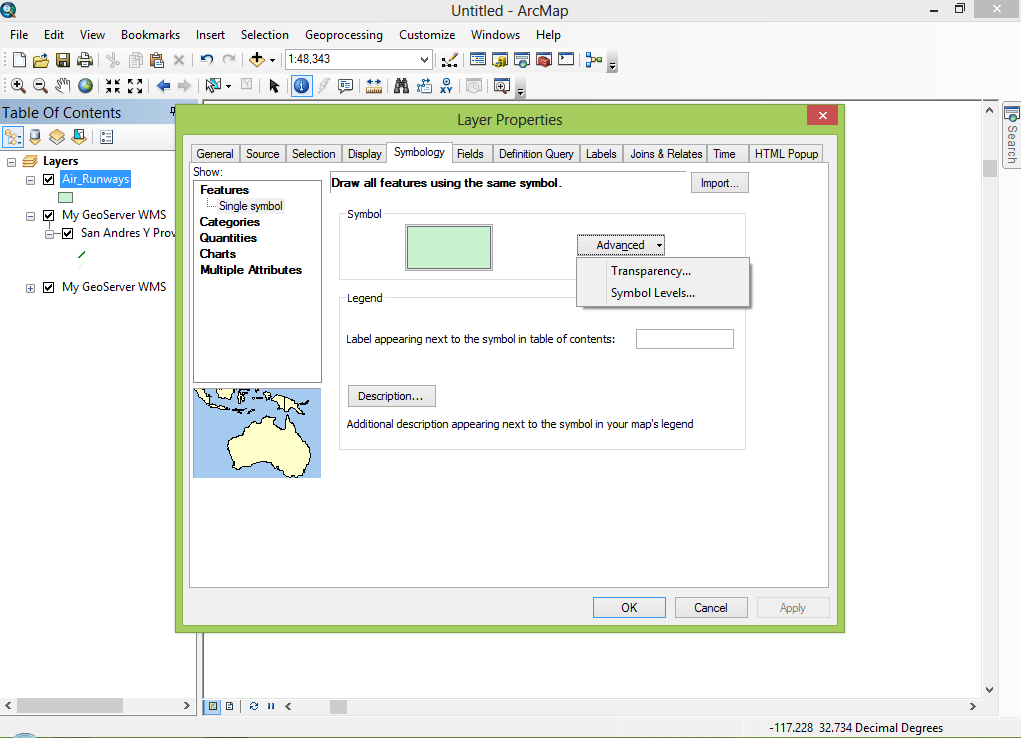
Task: Select the Measure ruler tool
Action: (x=374, y=85)
